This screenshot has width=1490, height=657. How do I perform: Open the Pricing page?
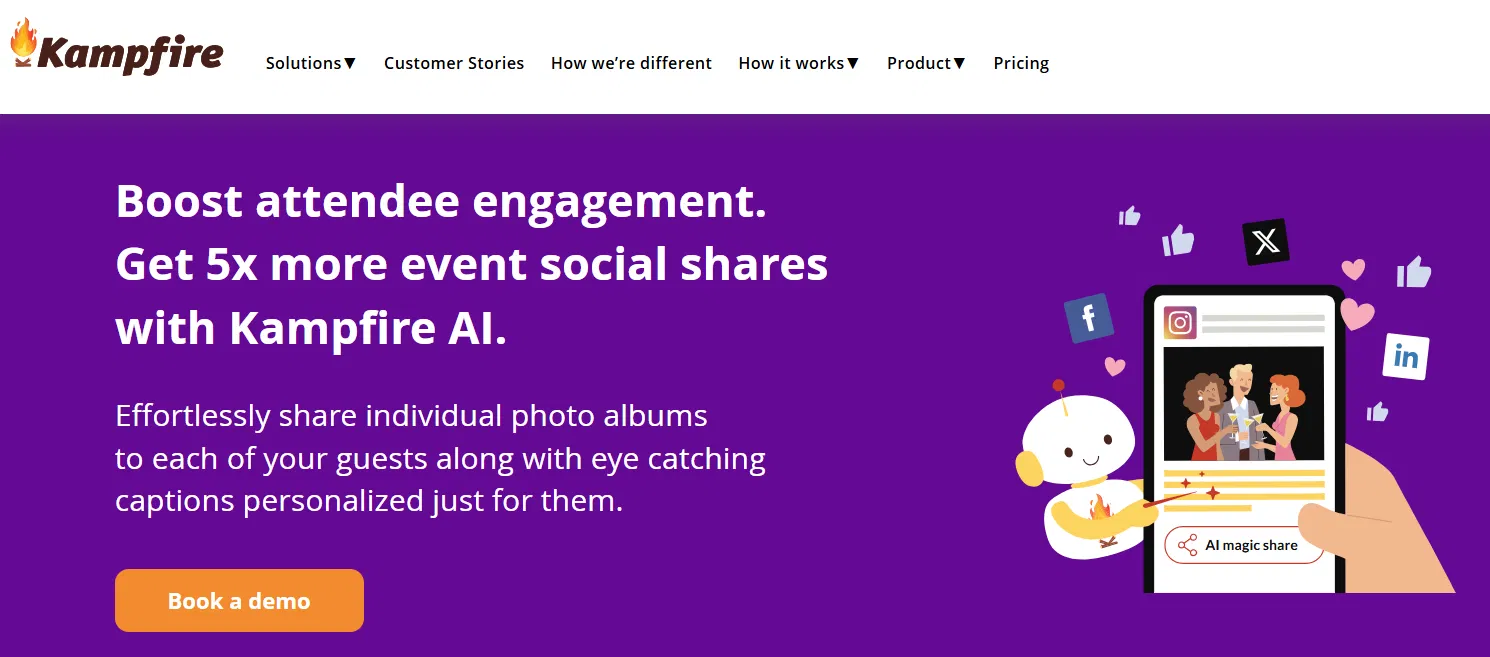click(x=1021, y=63)
